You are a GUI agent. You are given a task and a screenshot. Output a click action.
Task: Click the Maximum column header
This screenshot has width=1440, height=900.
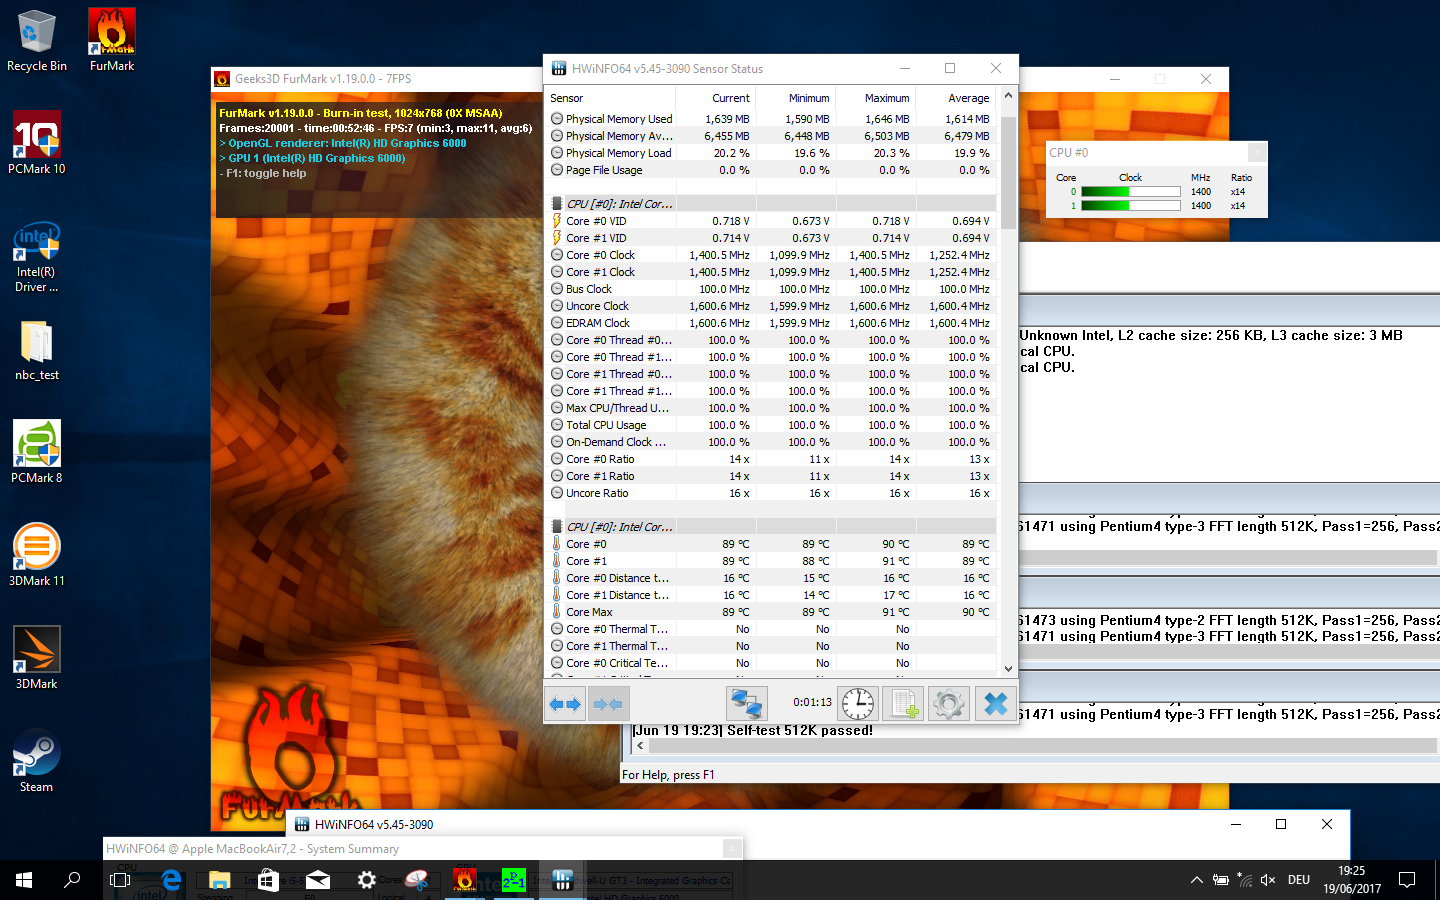(876, 98)
